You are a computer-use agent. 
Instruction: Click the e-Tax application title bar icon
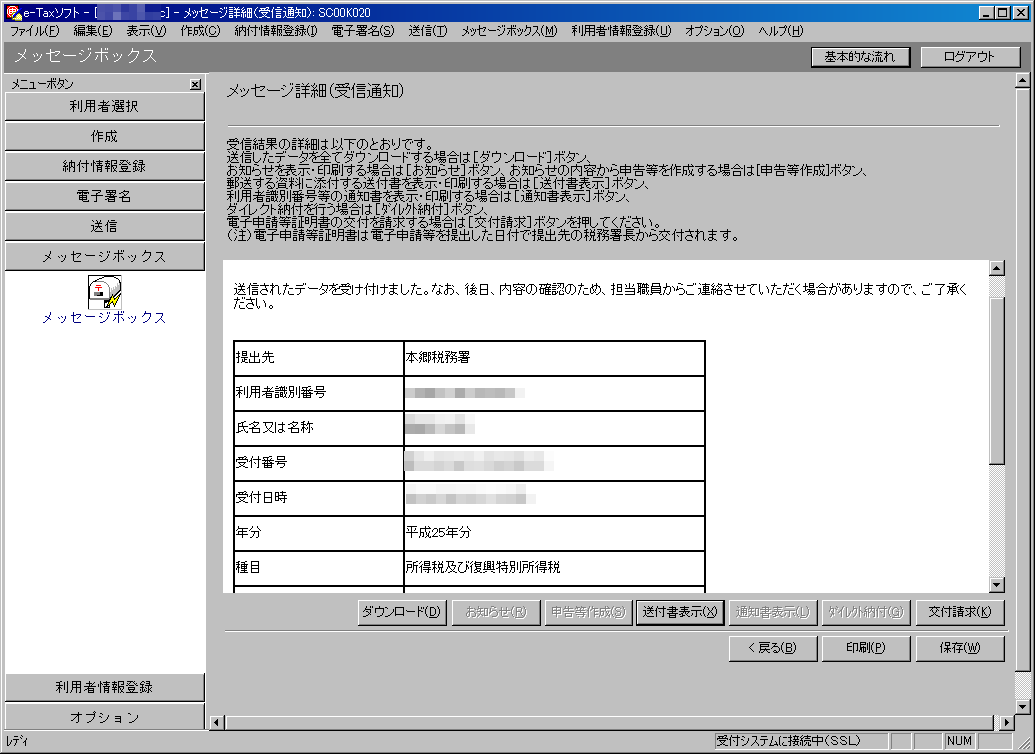(12, 12)
